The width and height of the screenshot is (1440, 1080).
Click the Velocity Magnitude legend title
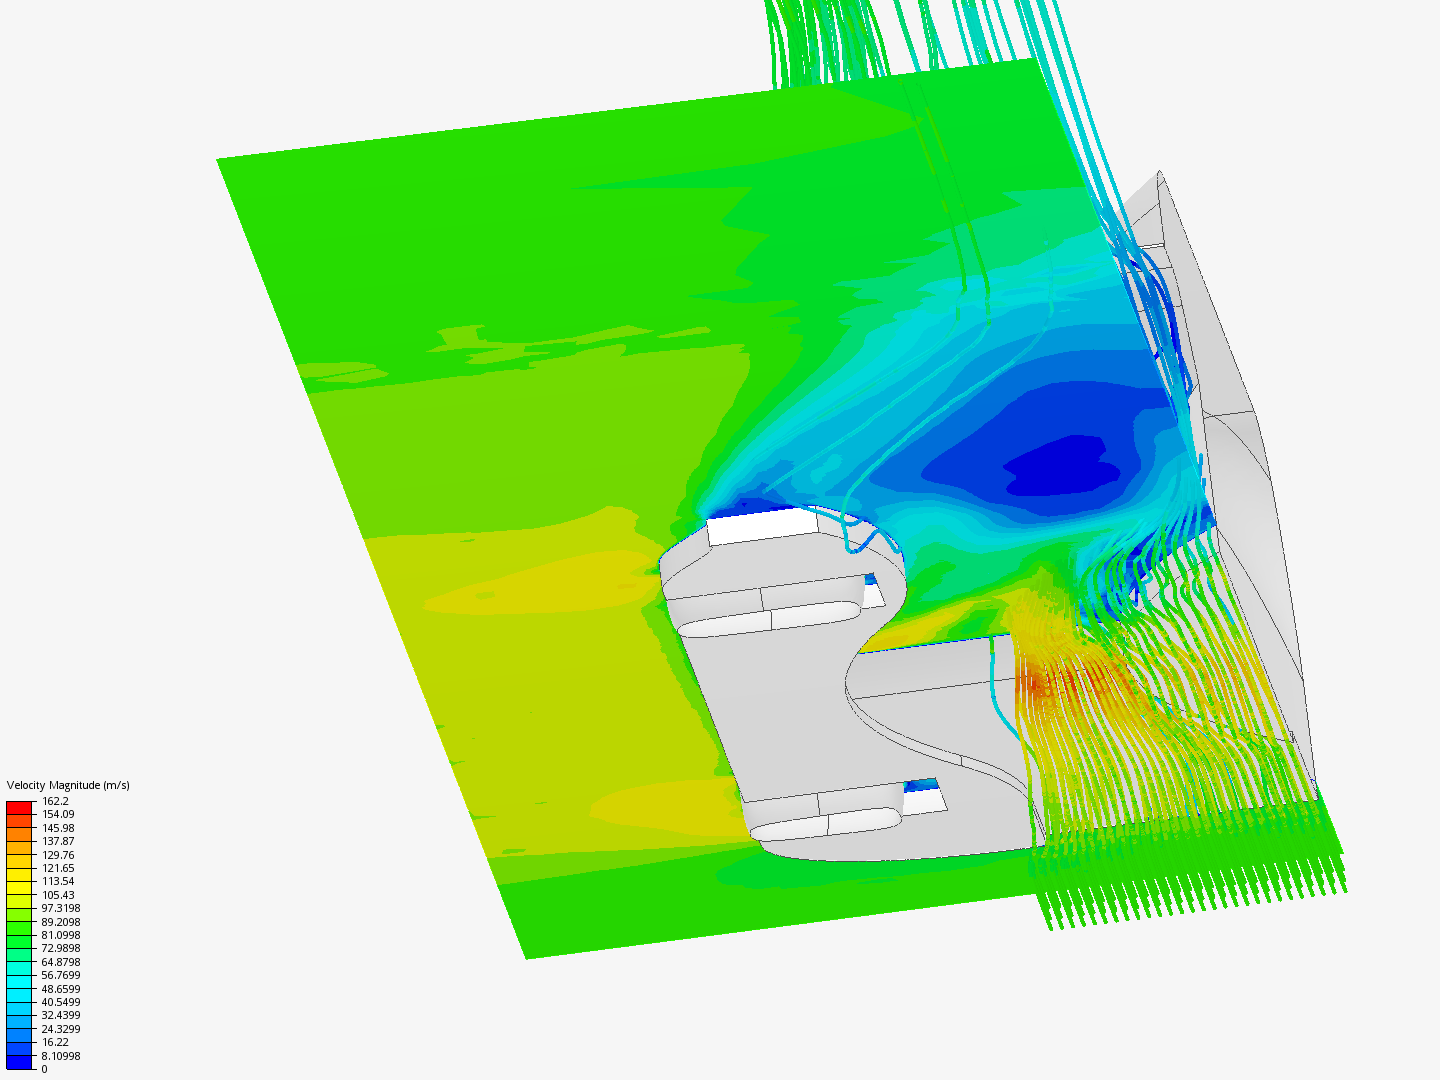(x=68, y=787)
